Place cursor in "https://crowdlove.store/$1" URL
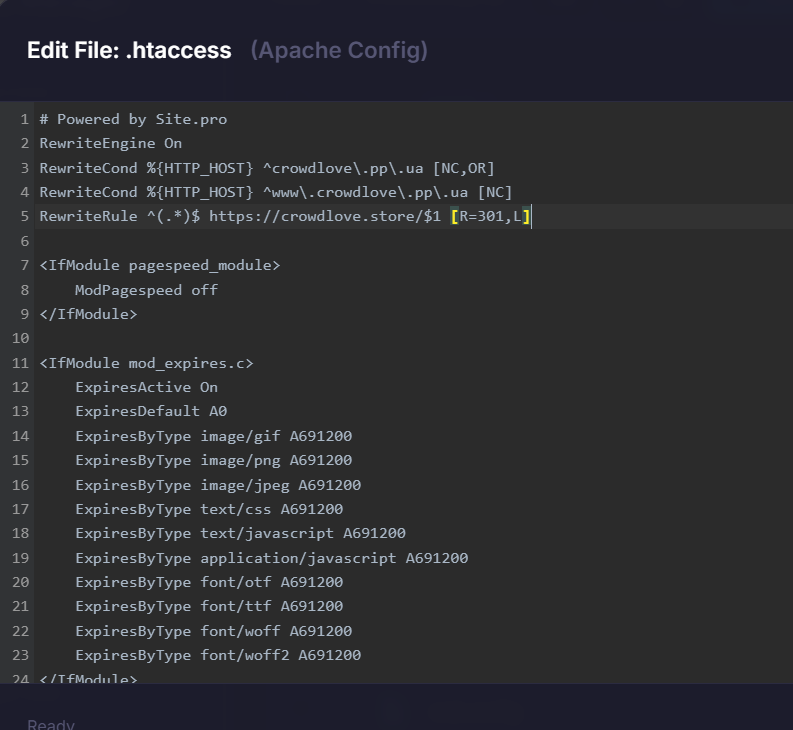 [x=316, y=216]
